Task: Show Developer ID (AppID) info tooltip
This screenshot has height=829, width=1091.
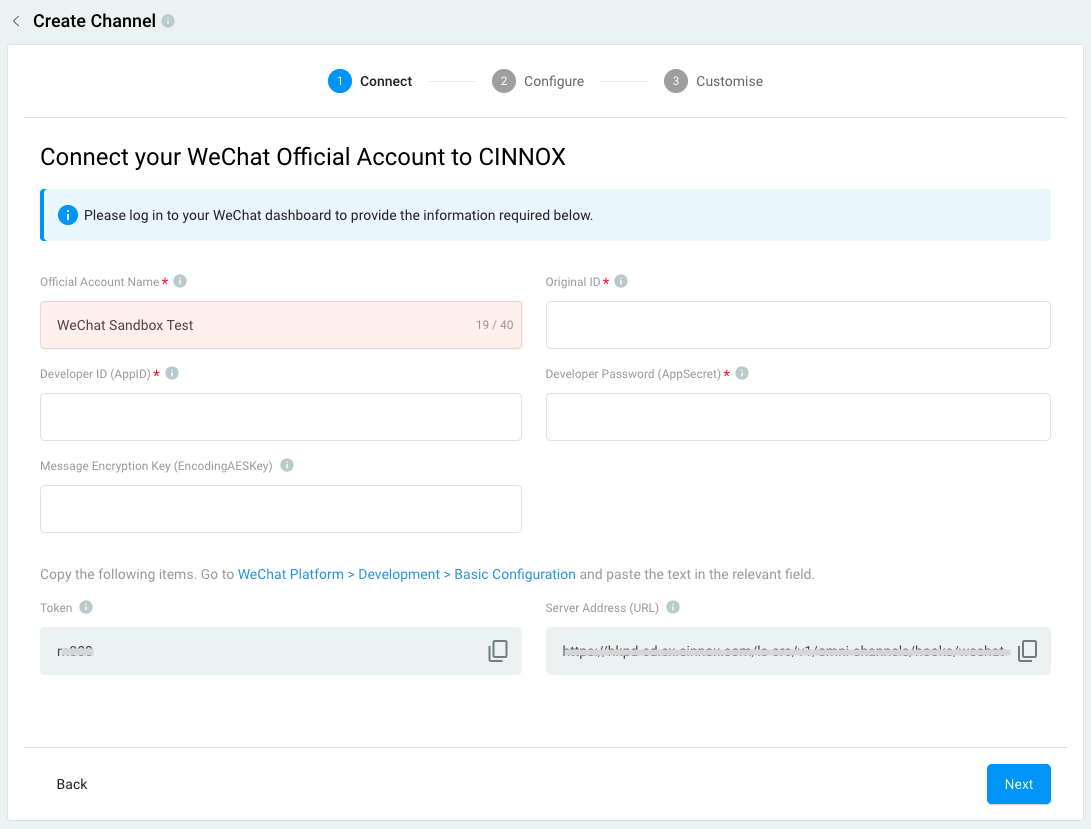Action: (x=173, y=373)
